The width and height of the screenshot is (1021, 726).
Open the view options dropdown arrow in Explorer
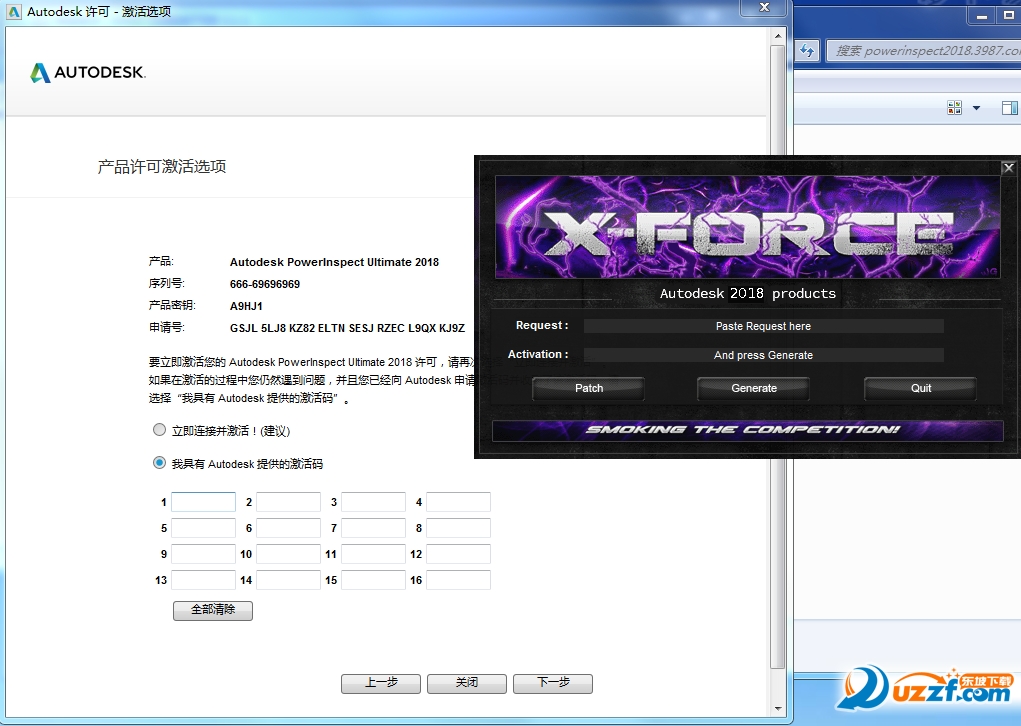976,108
